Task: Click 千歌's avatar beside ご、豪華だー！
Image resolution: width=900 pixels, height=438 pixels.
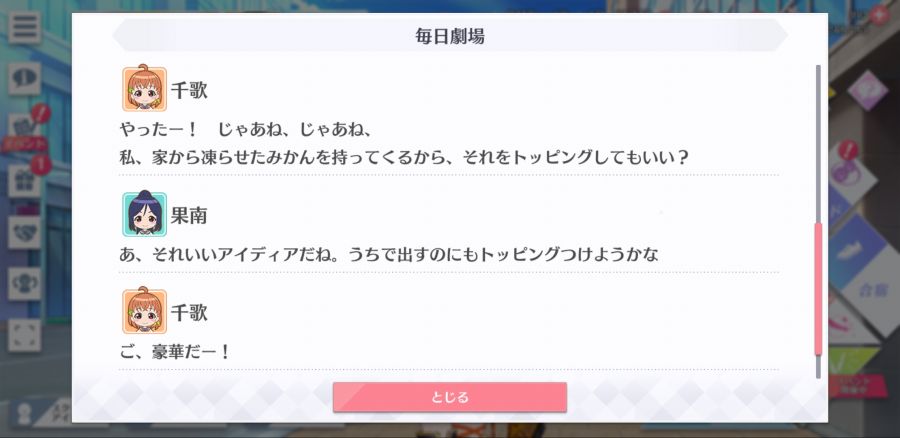Action: (x=145, y=311)
